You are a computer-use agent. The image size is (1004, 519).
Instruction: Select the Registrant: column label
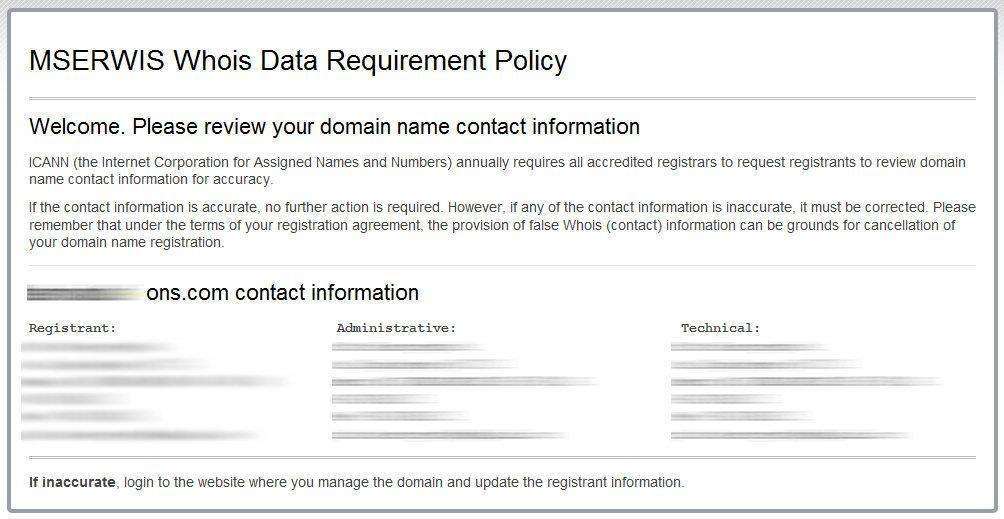point(72,328)
